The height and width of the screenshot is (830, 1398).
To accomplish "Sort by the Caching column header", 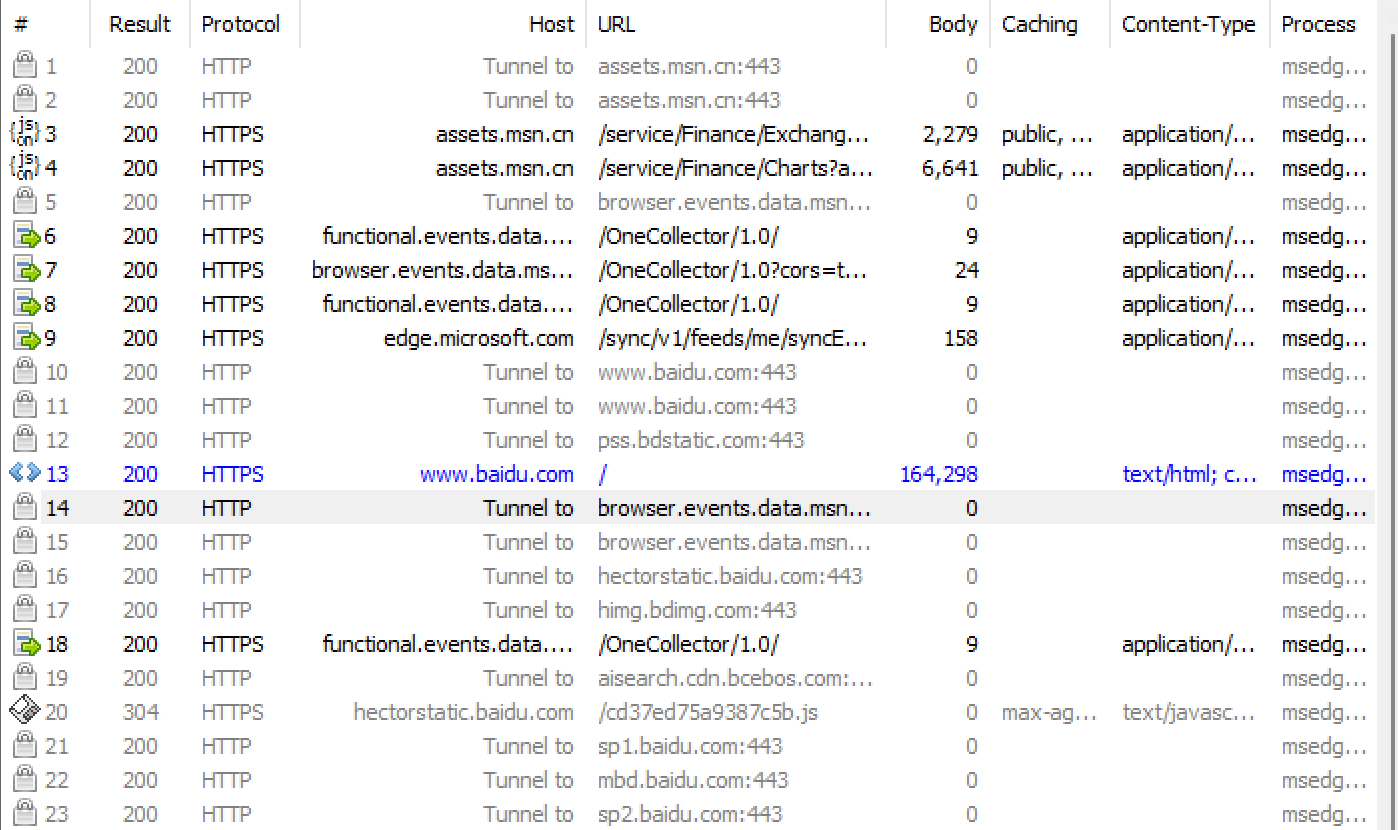I will click(x=1049, y=24).
